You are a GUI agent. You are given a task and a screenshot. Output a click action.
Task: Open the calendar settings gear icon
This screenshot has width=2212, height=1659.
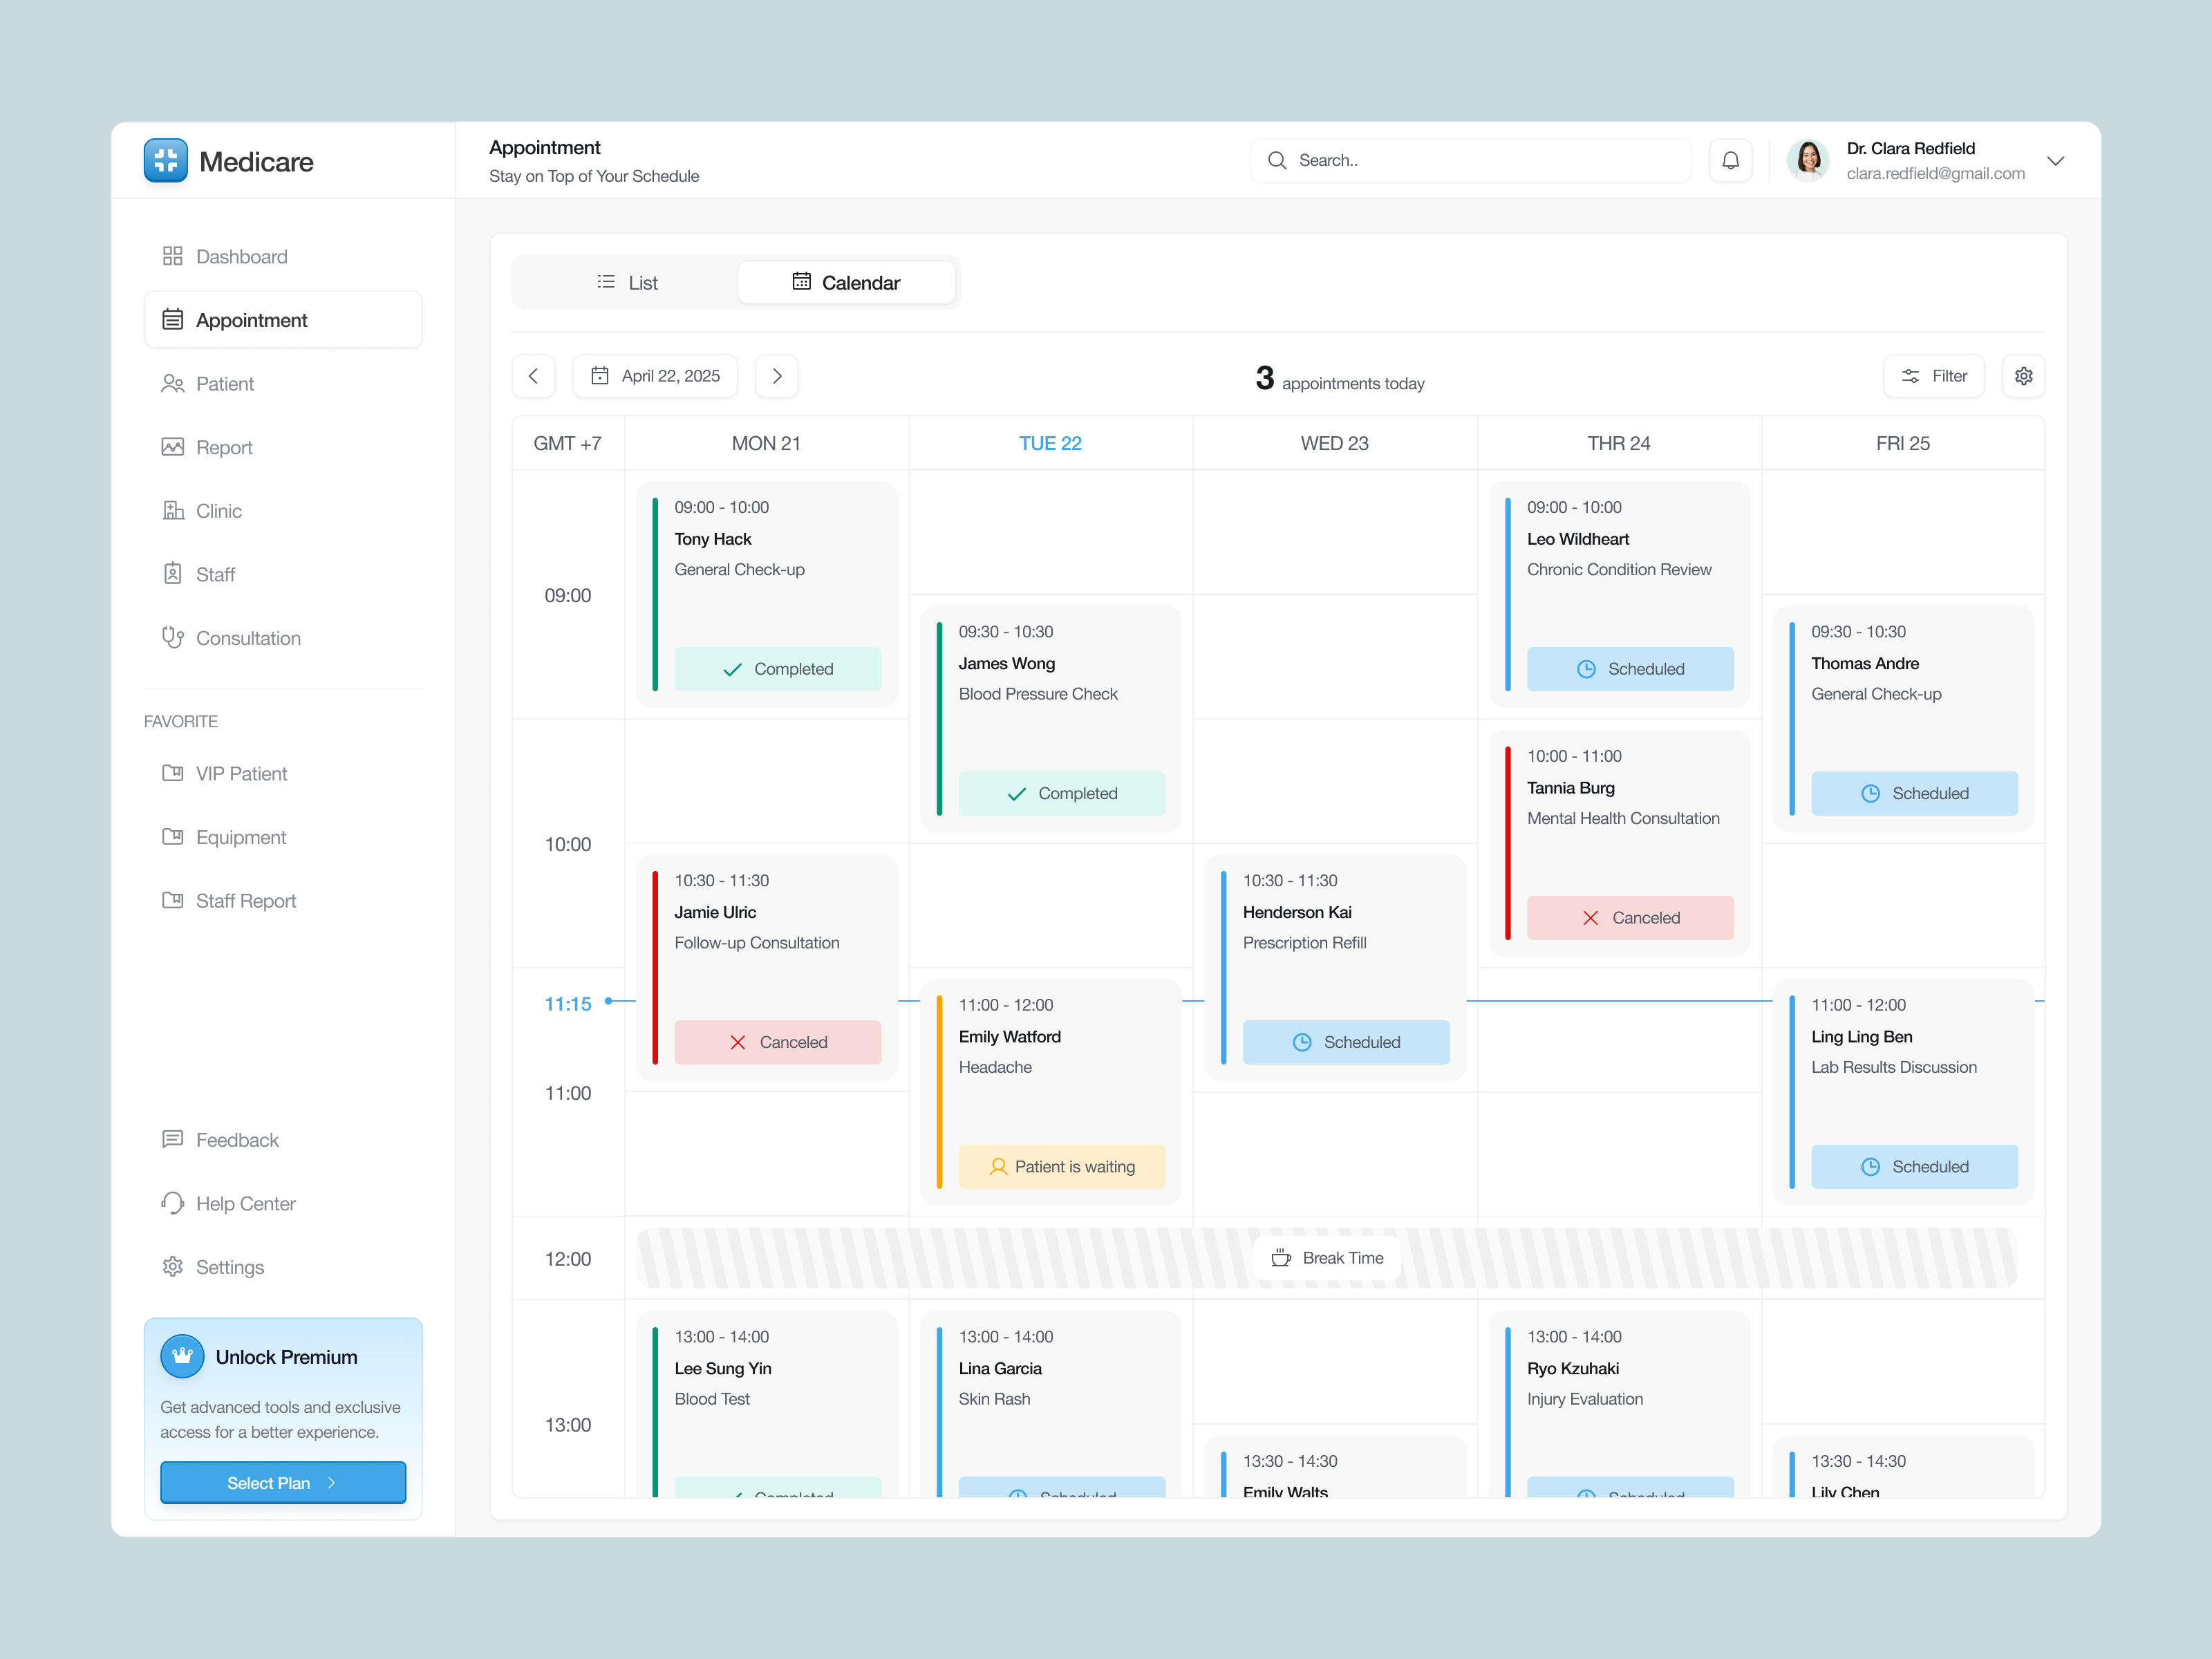tap(2023, 376)
